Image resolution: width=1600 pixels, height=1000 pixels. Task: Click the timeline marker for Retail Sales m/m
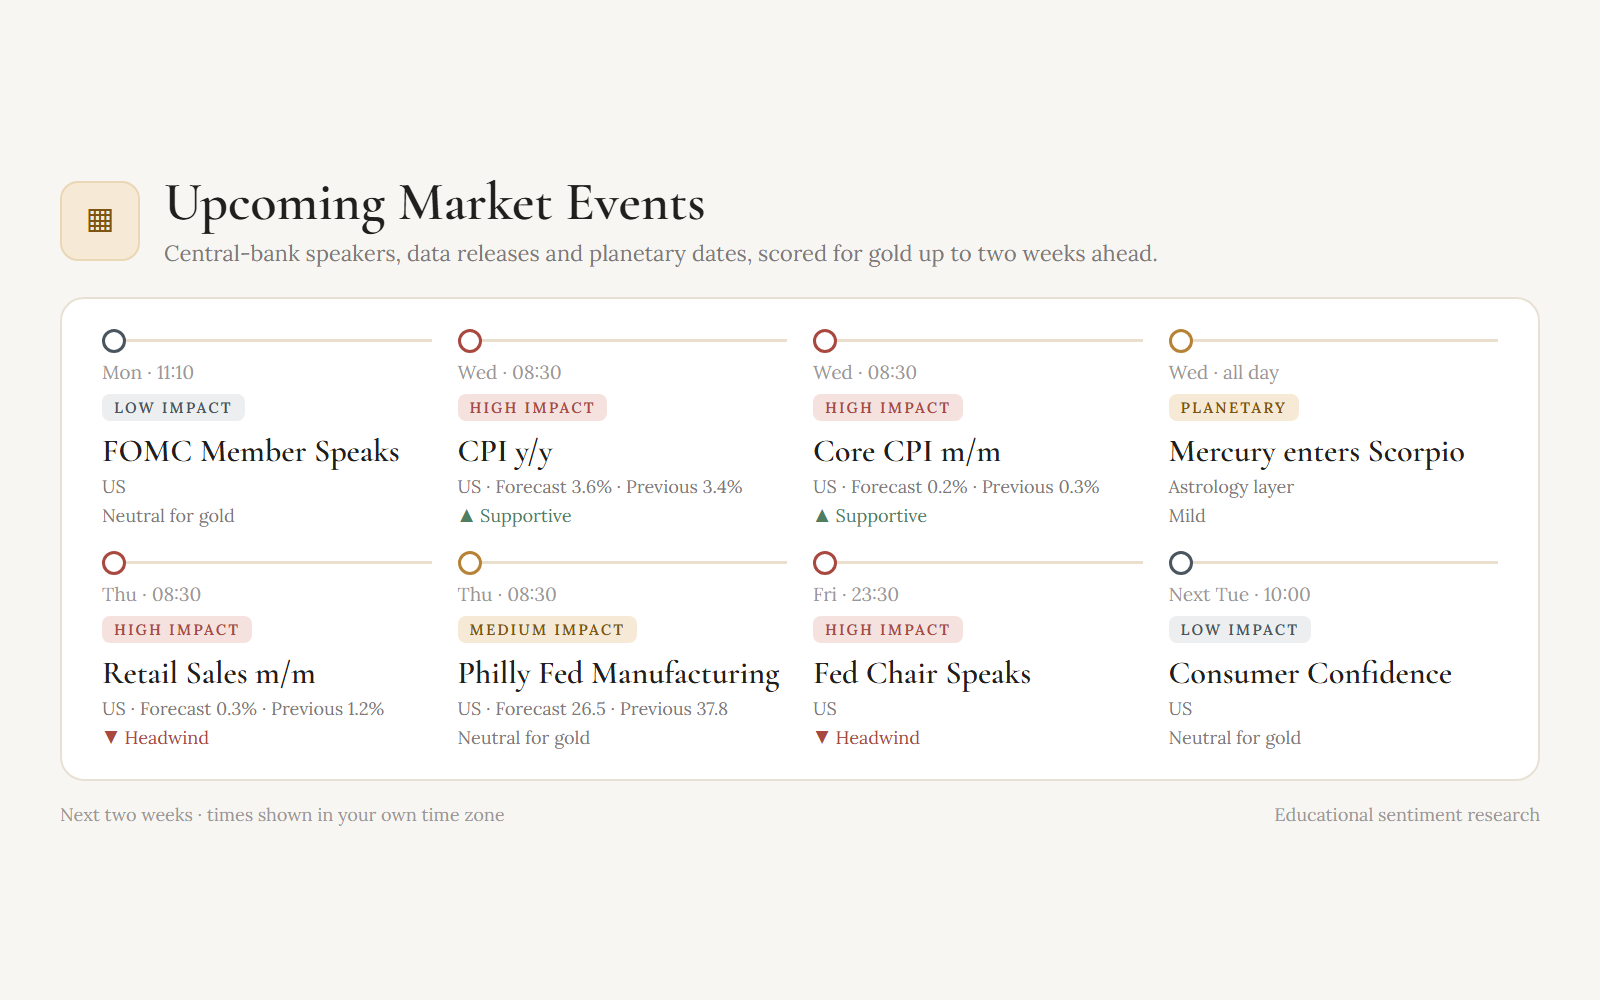[114, 563]
